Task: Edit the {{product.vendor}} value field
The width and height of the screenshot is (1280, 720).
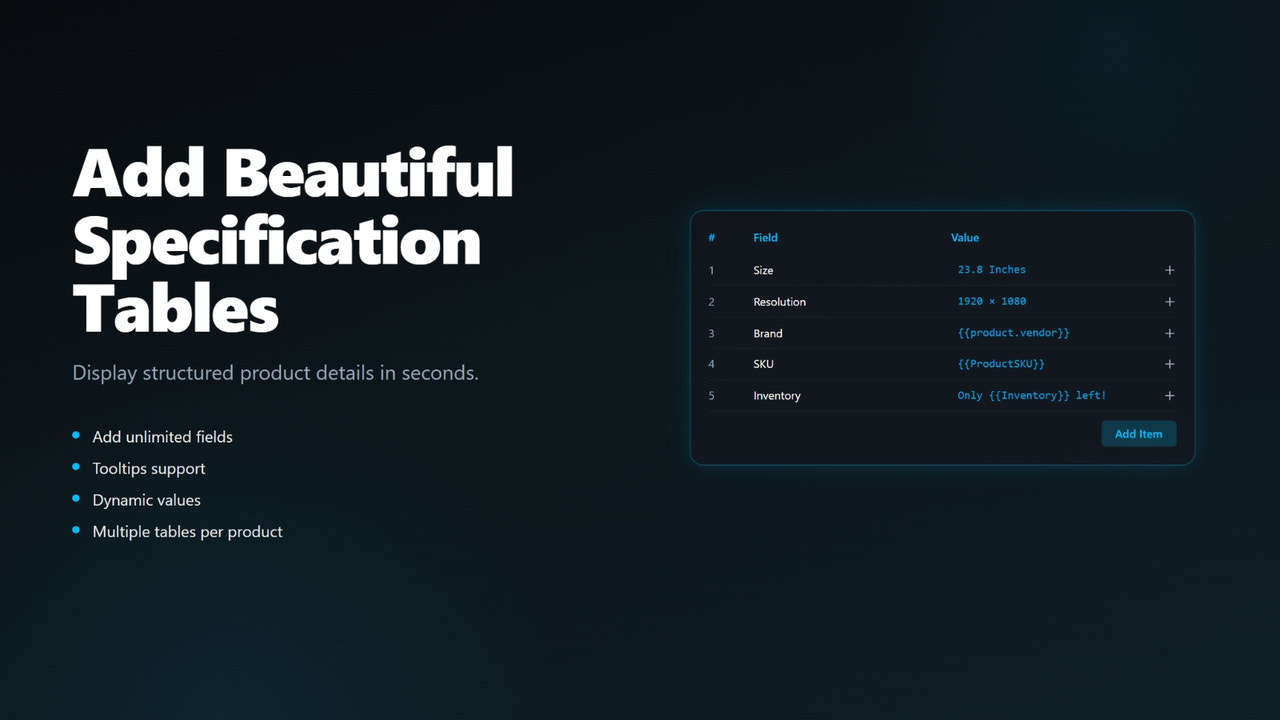Action: click(x=1013, y=333)
